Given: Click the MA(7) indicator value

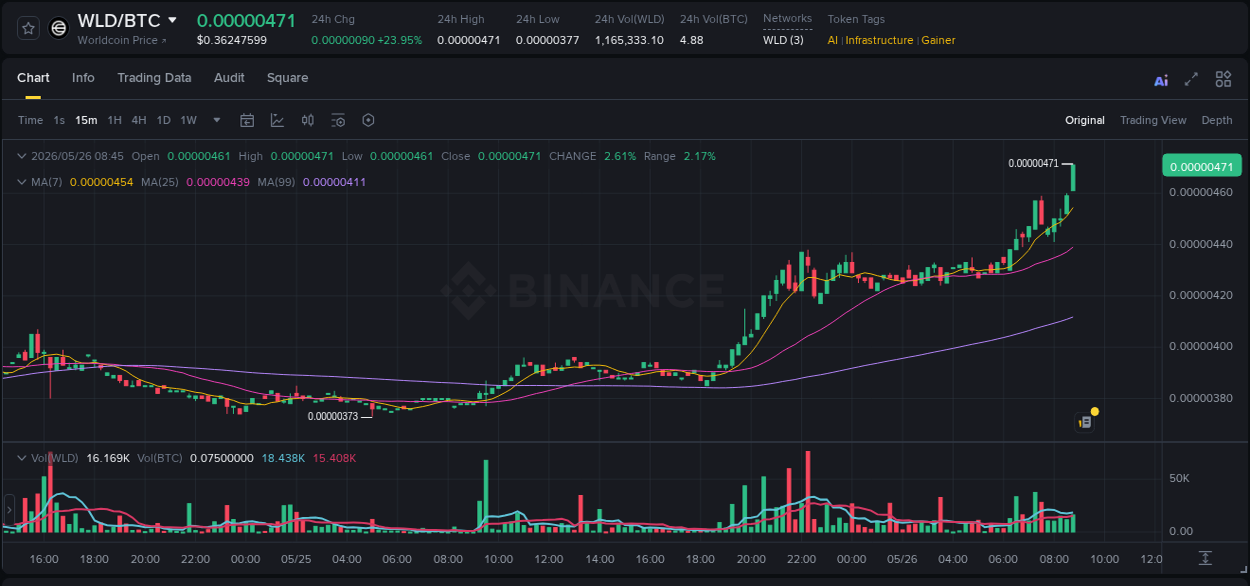Looking at the screenshot, I should (102, 182).
